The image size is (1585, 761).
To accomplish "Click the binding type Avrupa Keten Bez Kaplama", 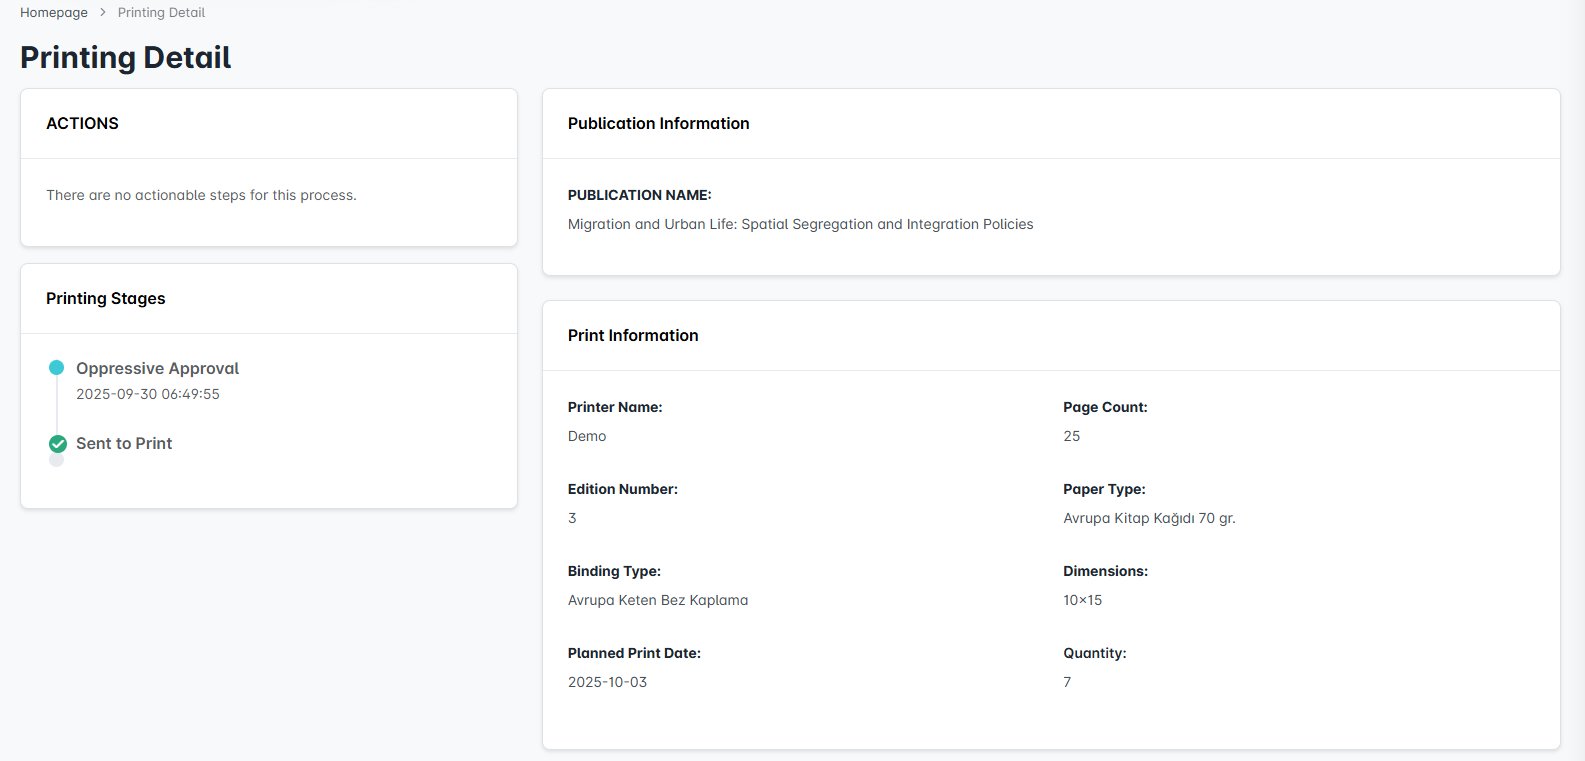I will pos(658,600).
